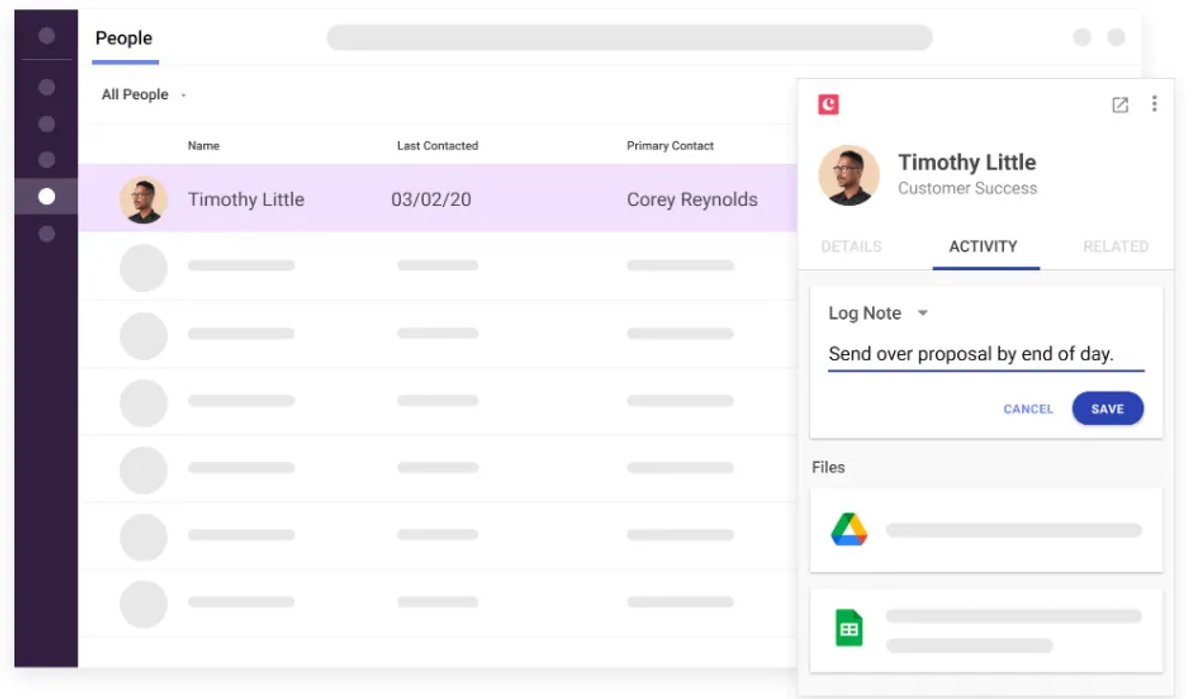This screenshot has width=1200, height=699.
Task: Click Timothy Little's avatar in the table row
Action: point(143,200)
